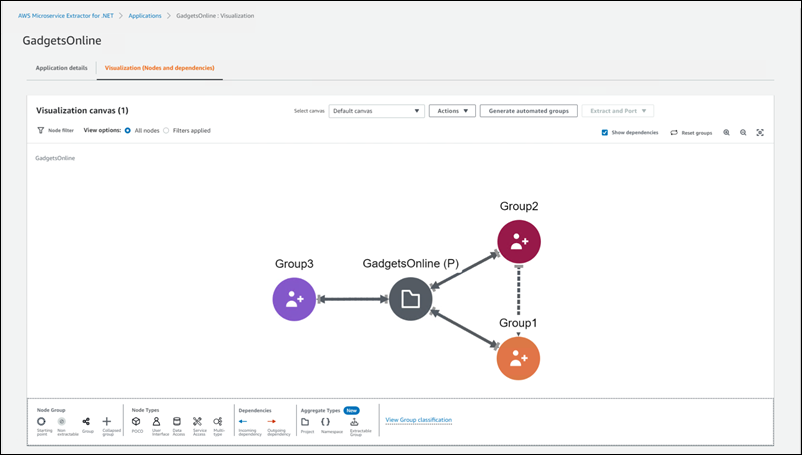Toggle the Show dependencies checkbox
The width and height of the screenshot is (802, 455).
point(605,132)
